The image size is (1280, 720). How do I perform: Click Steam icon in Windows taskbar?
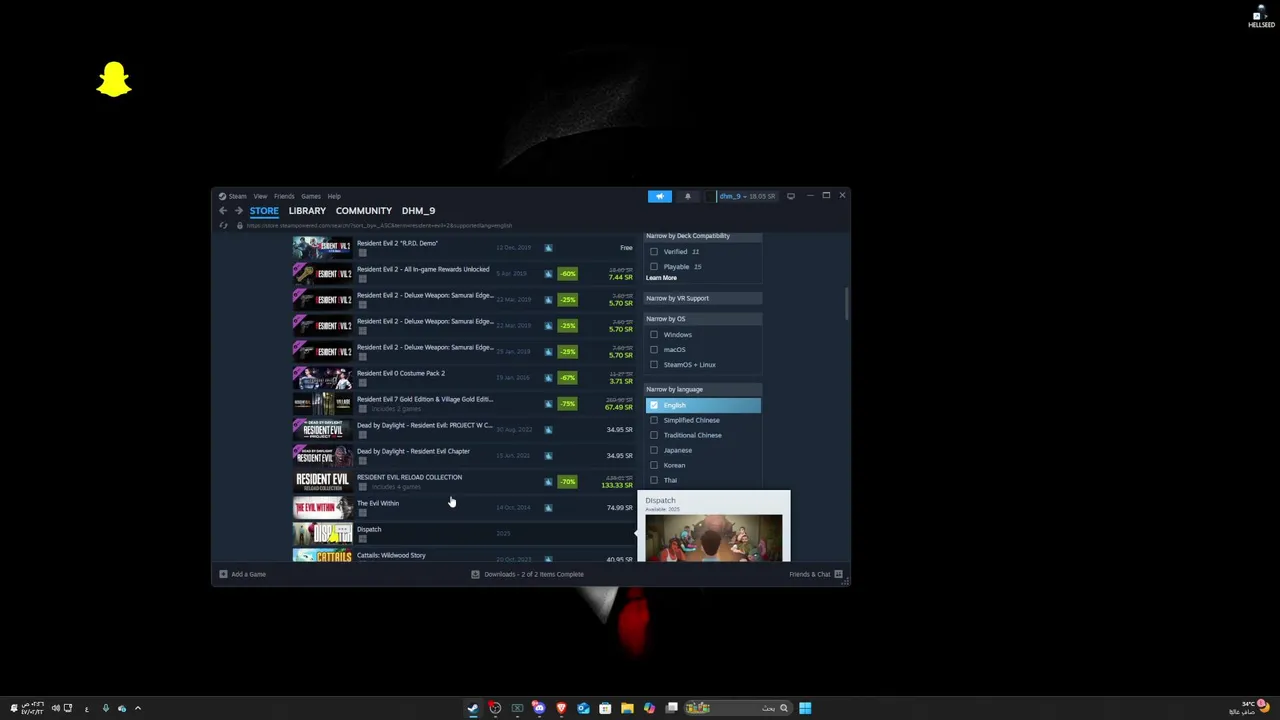[473, 708]
